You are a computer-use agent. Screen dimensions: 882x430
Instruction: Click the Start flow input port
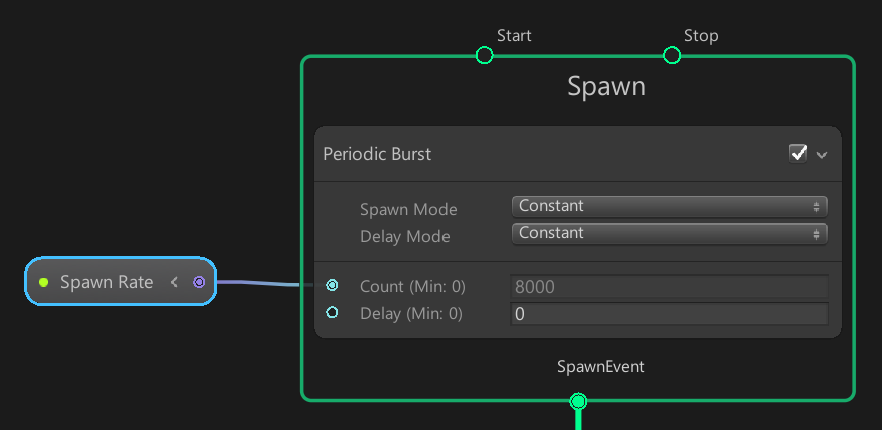484,55
